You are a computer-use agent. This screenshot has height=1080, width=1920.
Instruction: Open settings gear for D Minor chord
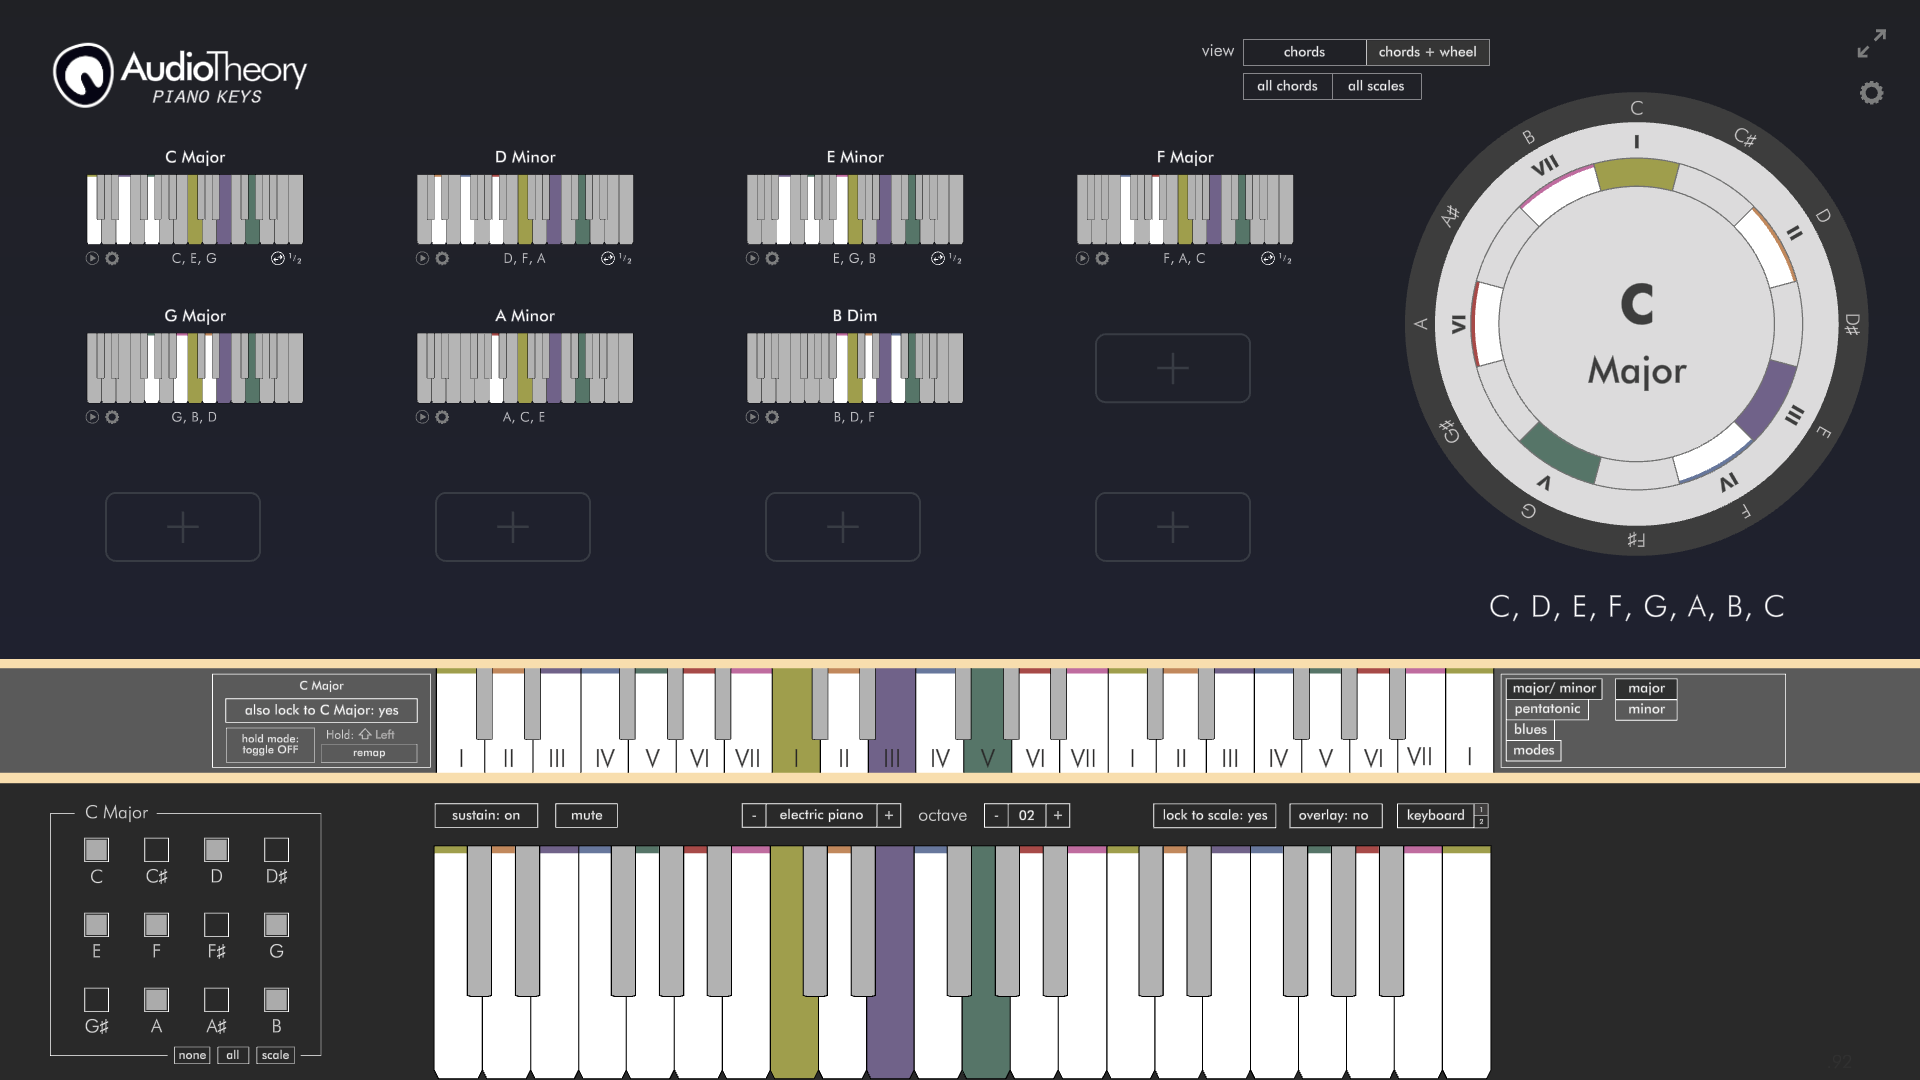(x=442, y=258)
